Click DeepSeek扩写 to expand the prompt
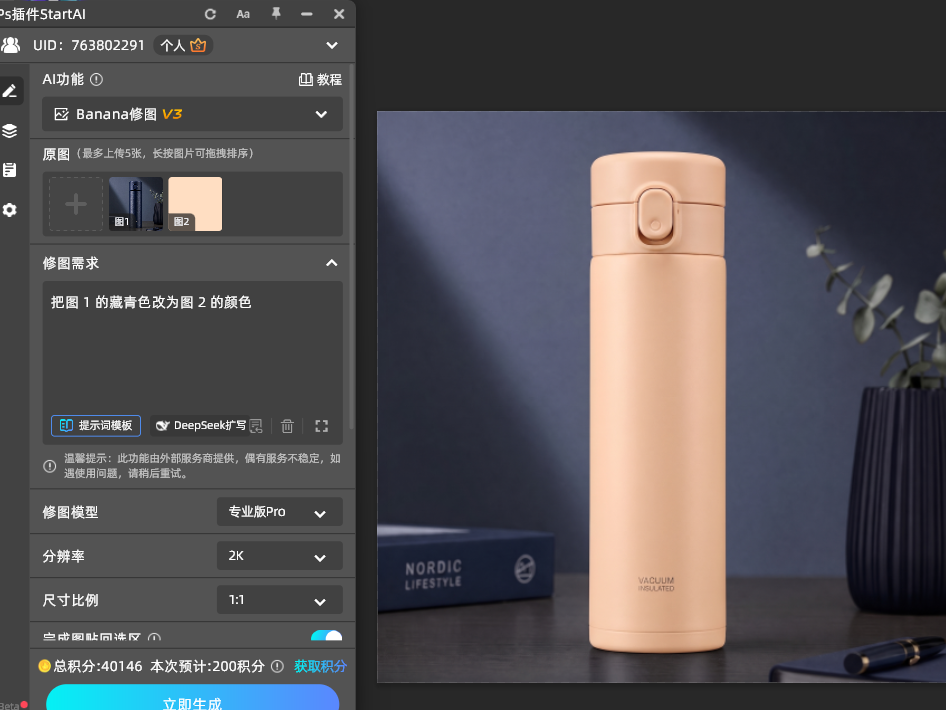Screen dimensions: 946x710 click(x=201, y=425)
